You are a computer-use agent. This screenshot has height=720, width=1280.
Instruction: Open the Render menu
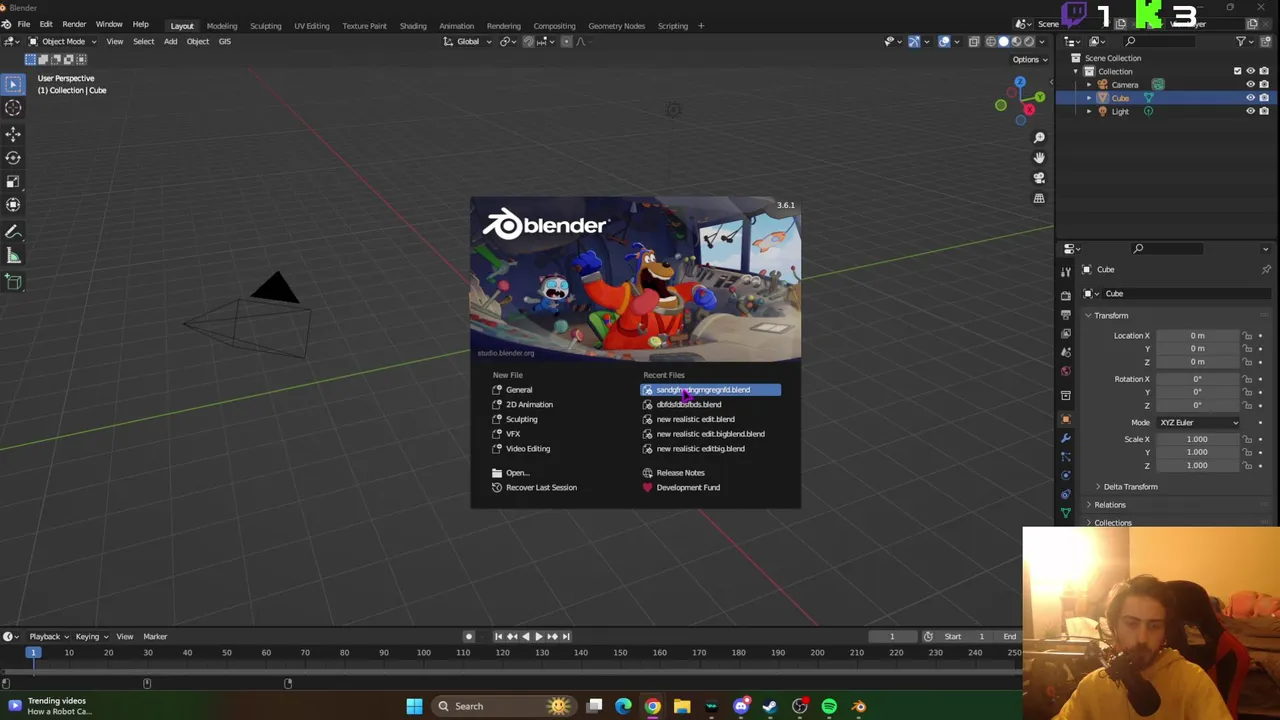pyautogui.click(x=74, y=25)
